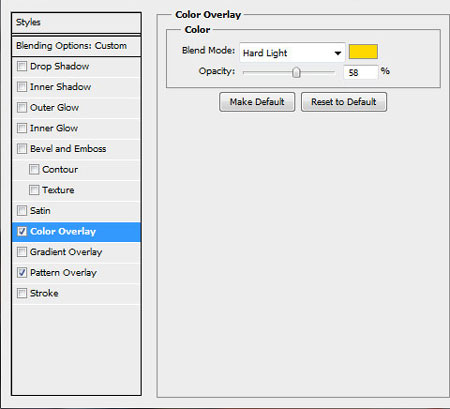
Task: Turn on the Stroke checkbox
Action: [22, 293]
